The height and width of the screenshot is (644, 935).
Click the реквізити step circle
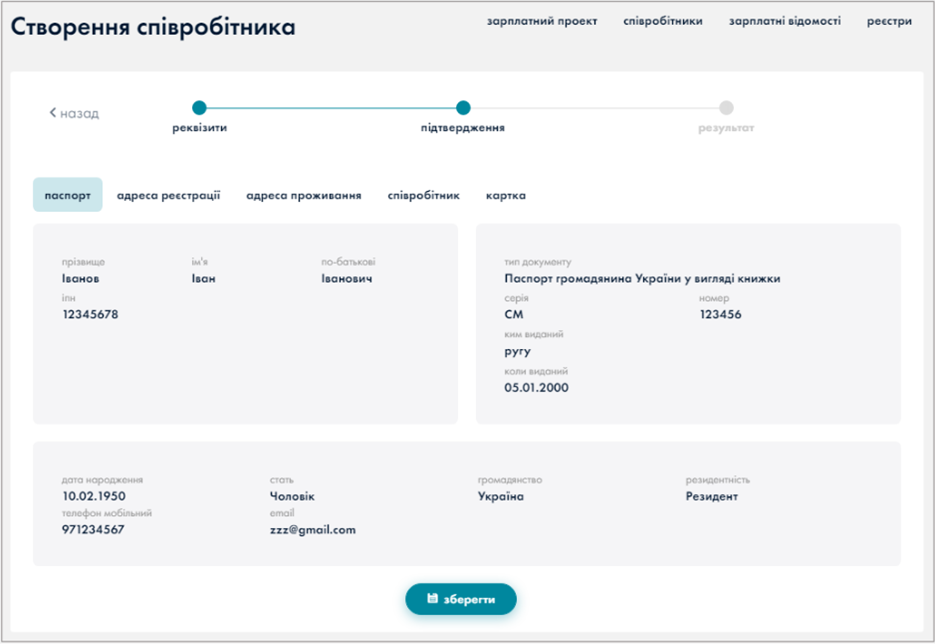199,108
